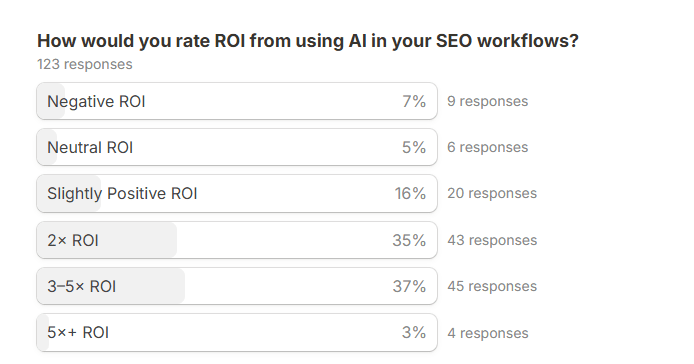Open the 20 responses count
This screenshot has width=694, height=364.
pos(492,194)
